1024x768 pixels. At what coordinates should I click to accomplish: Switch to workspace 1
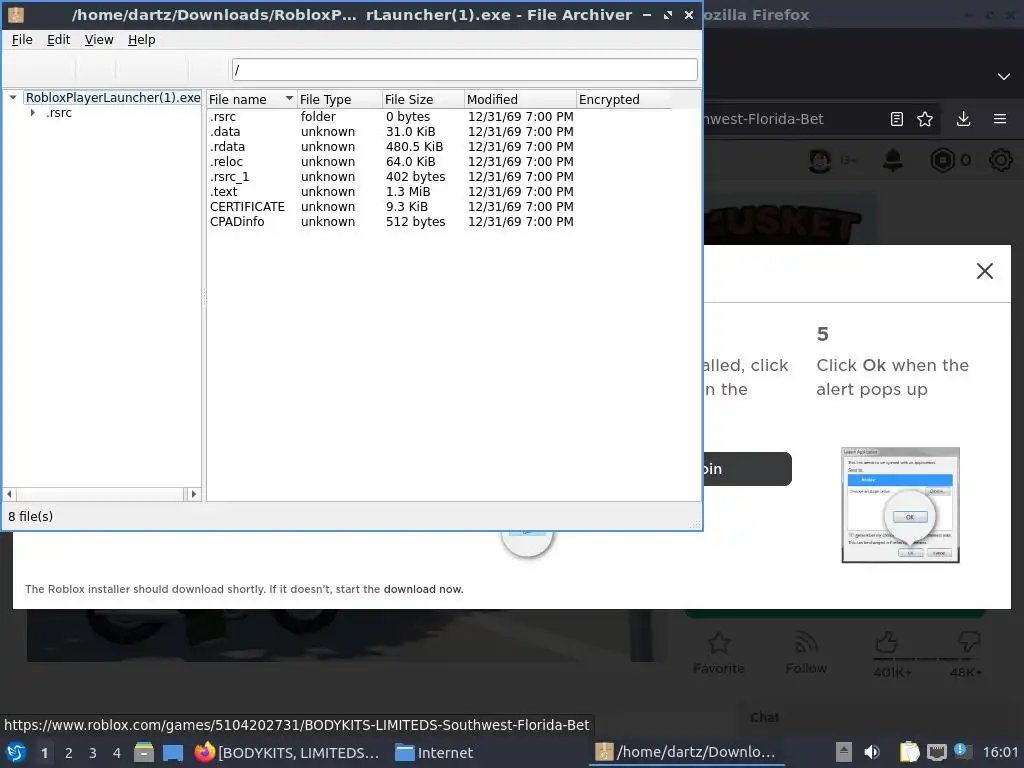pyautogui.click(x=44, y=752)
